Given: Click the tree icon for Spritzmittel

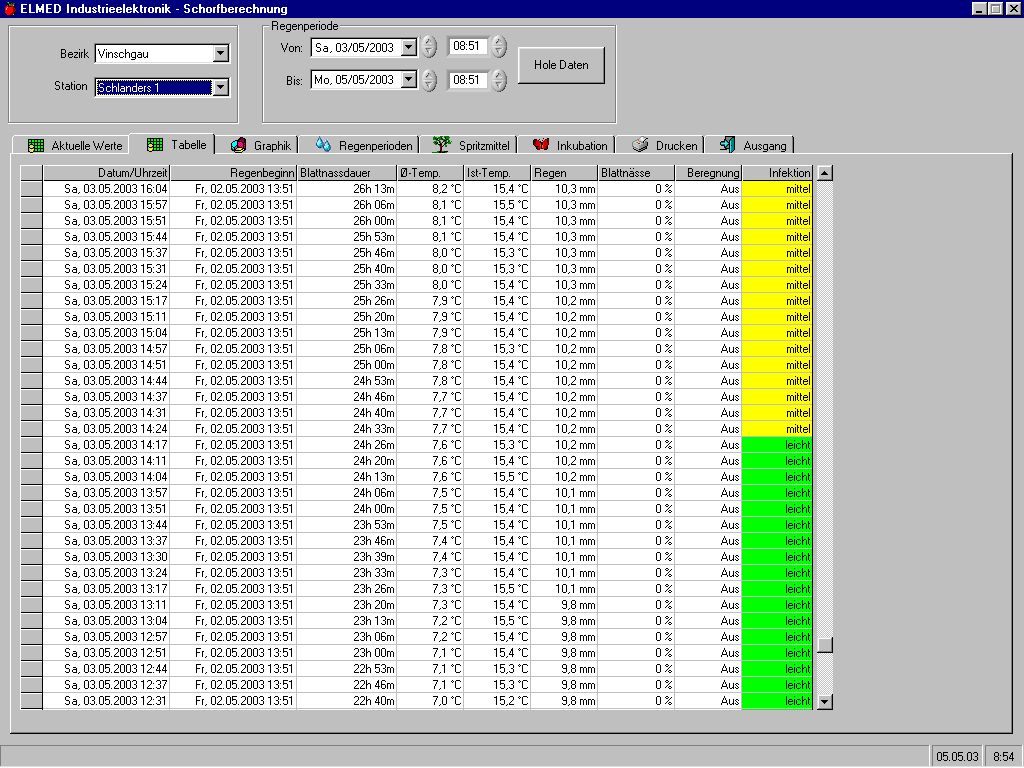Looking at the screenshot, I should (x=441, y=145).
